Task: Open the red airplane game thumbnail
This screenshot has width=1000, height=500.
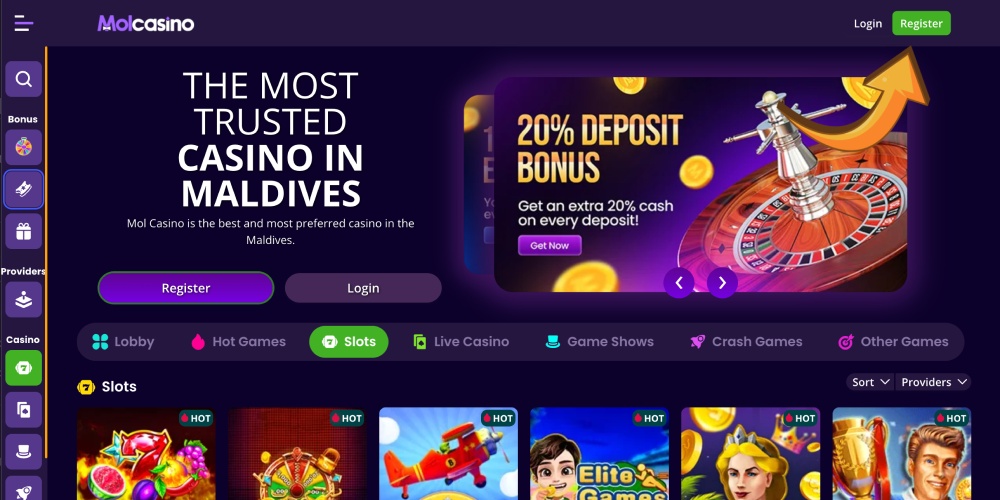Action: click(448, 453)
